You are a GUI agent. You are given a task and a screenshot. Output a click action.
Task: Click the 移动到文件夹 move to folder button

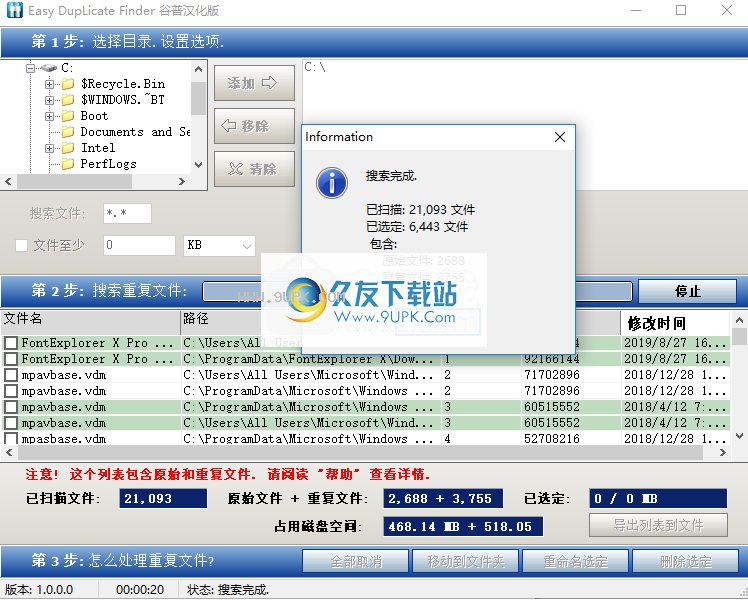pyautogui.click(x=466, y=561)
